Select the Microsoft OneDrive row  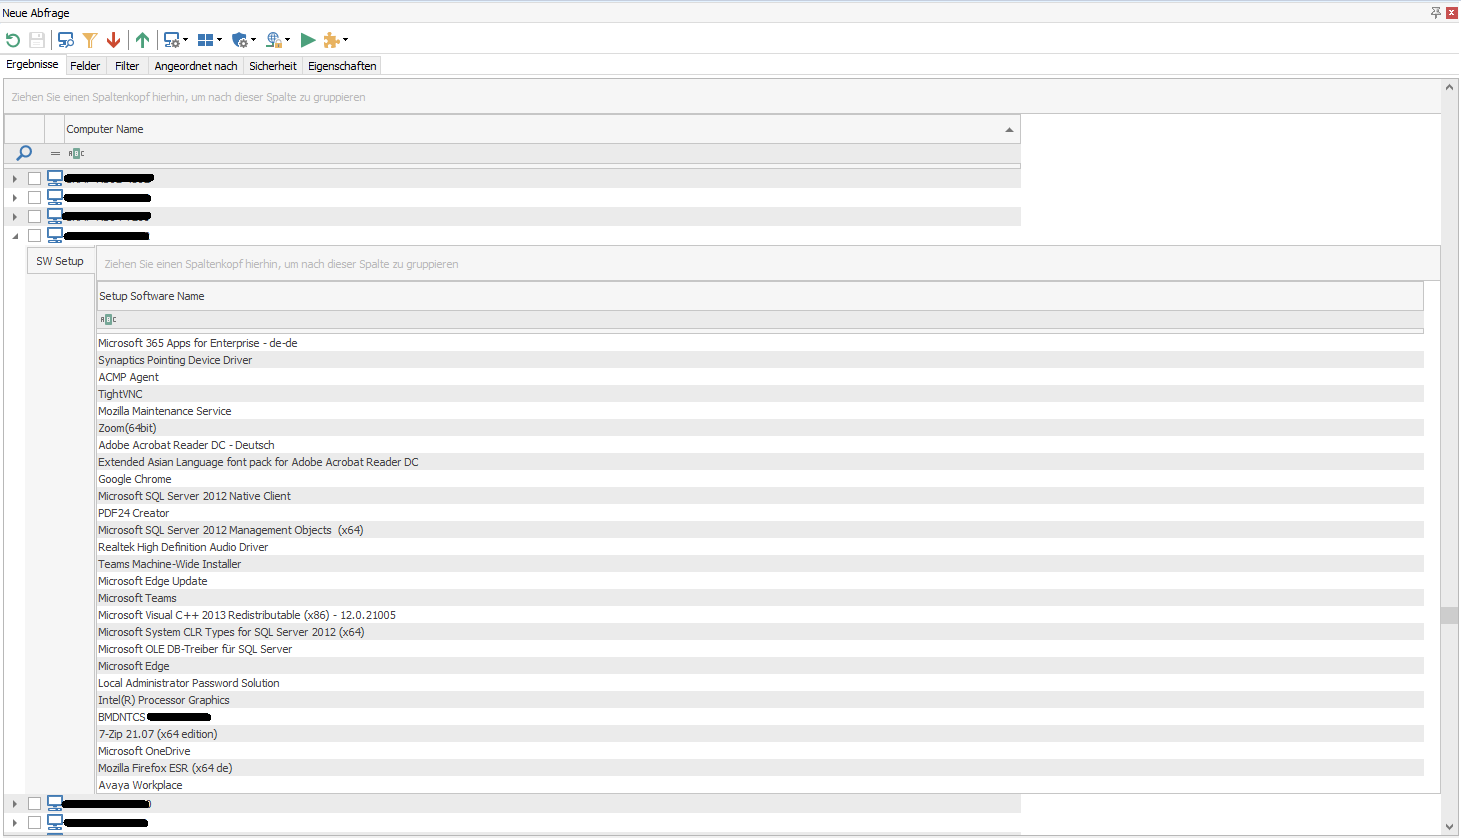pyautogui.click(x=760, y=751)
